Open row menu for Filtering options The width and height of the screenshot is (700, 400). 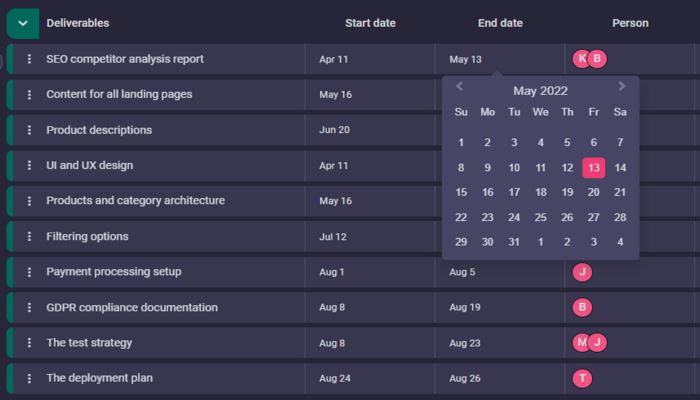pos(29,237)
